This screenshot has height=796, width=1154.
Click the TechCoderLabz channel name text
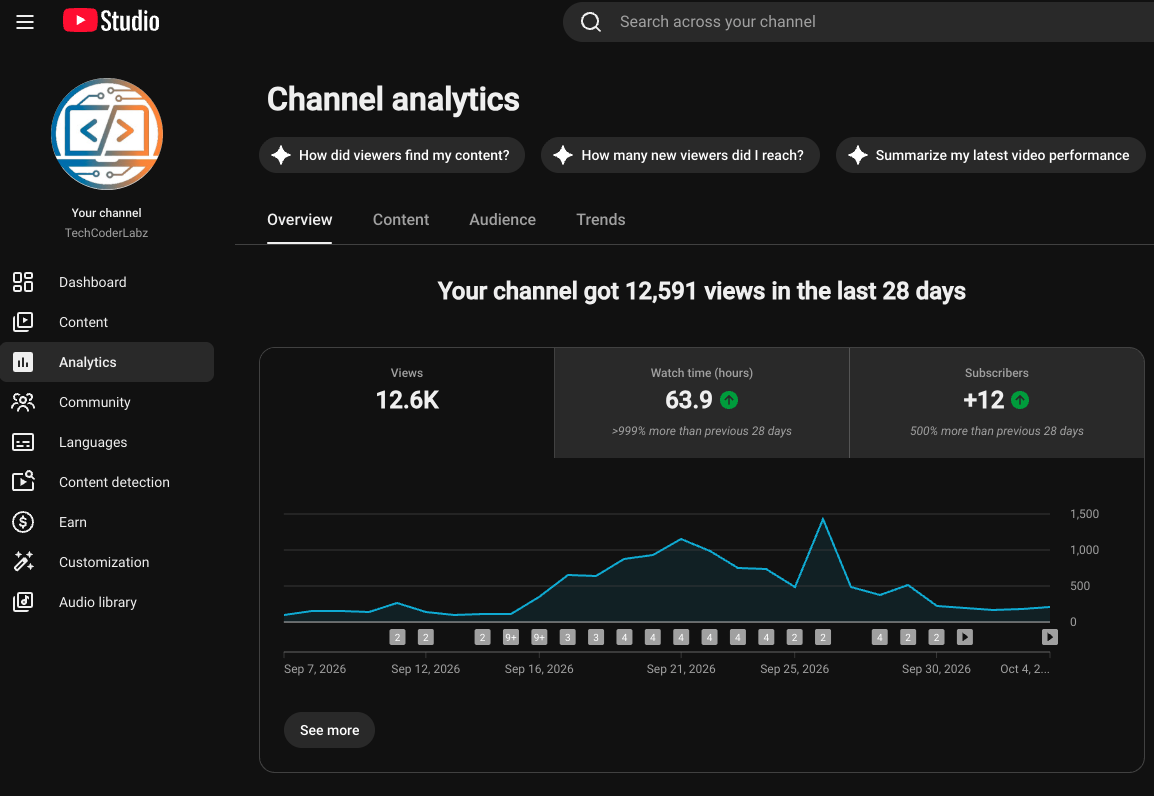107,233
